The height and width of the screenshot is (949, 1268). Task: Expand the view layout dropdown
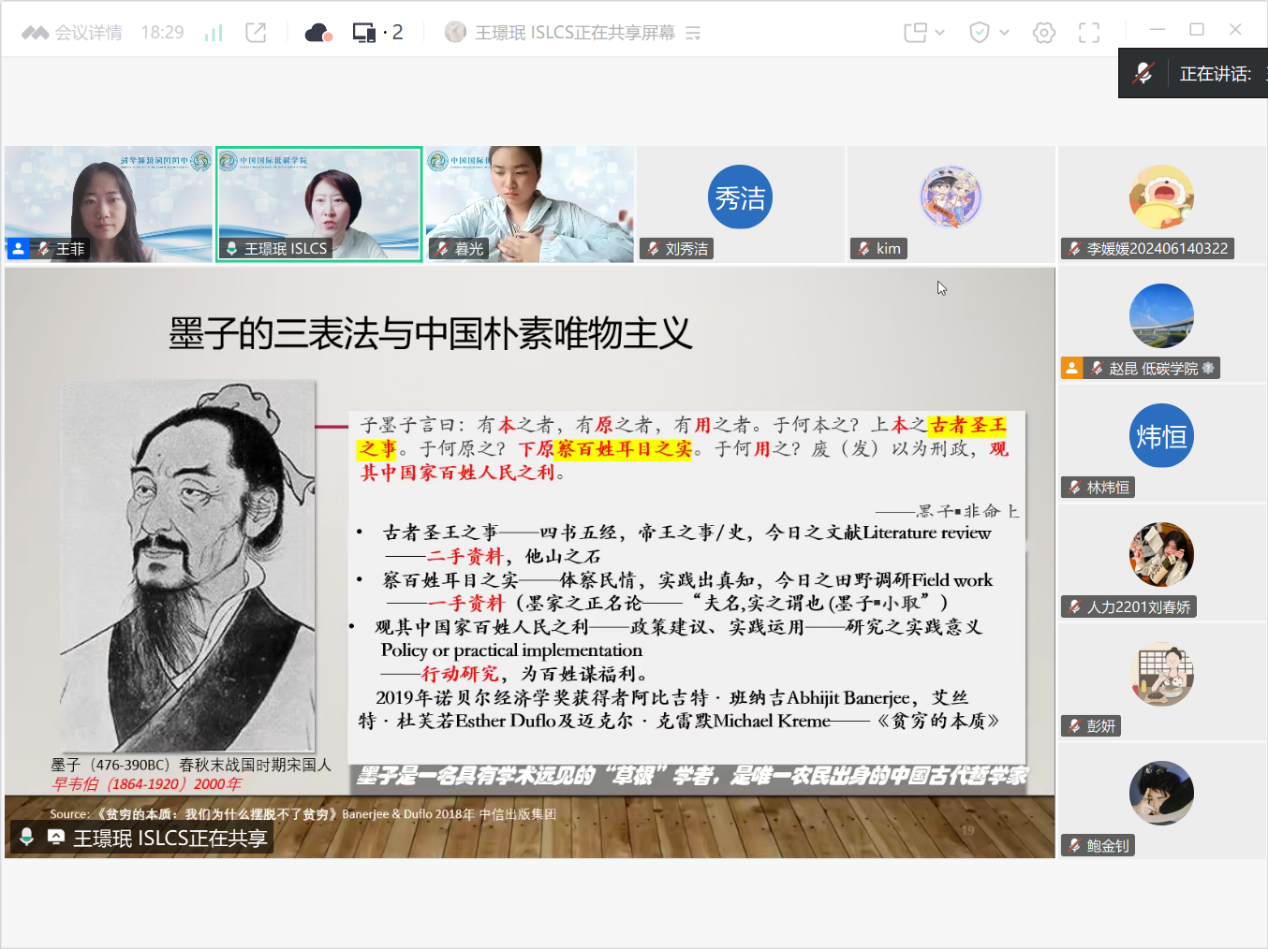(924, 33)
